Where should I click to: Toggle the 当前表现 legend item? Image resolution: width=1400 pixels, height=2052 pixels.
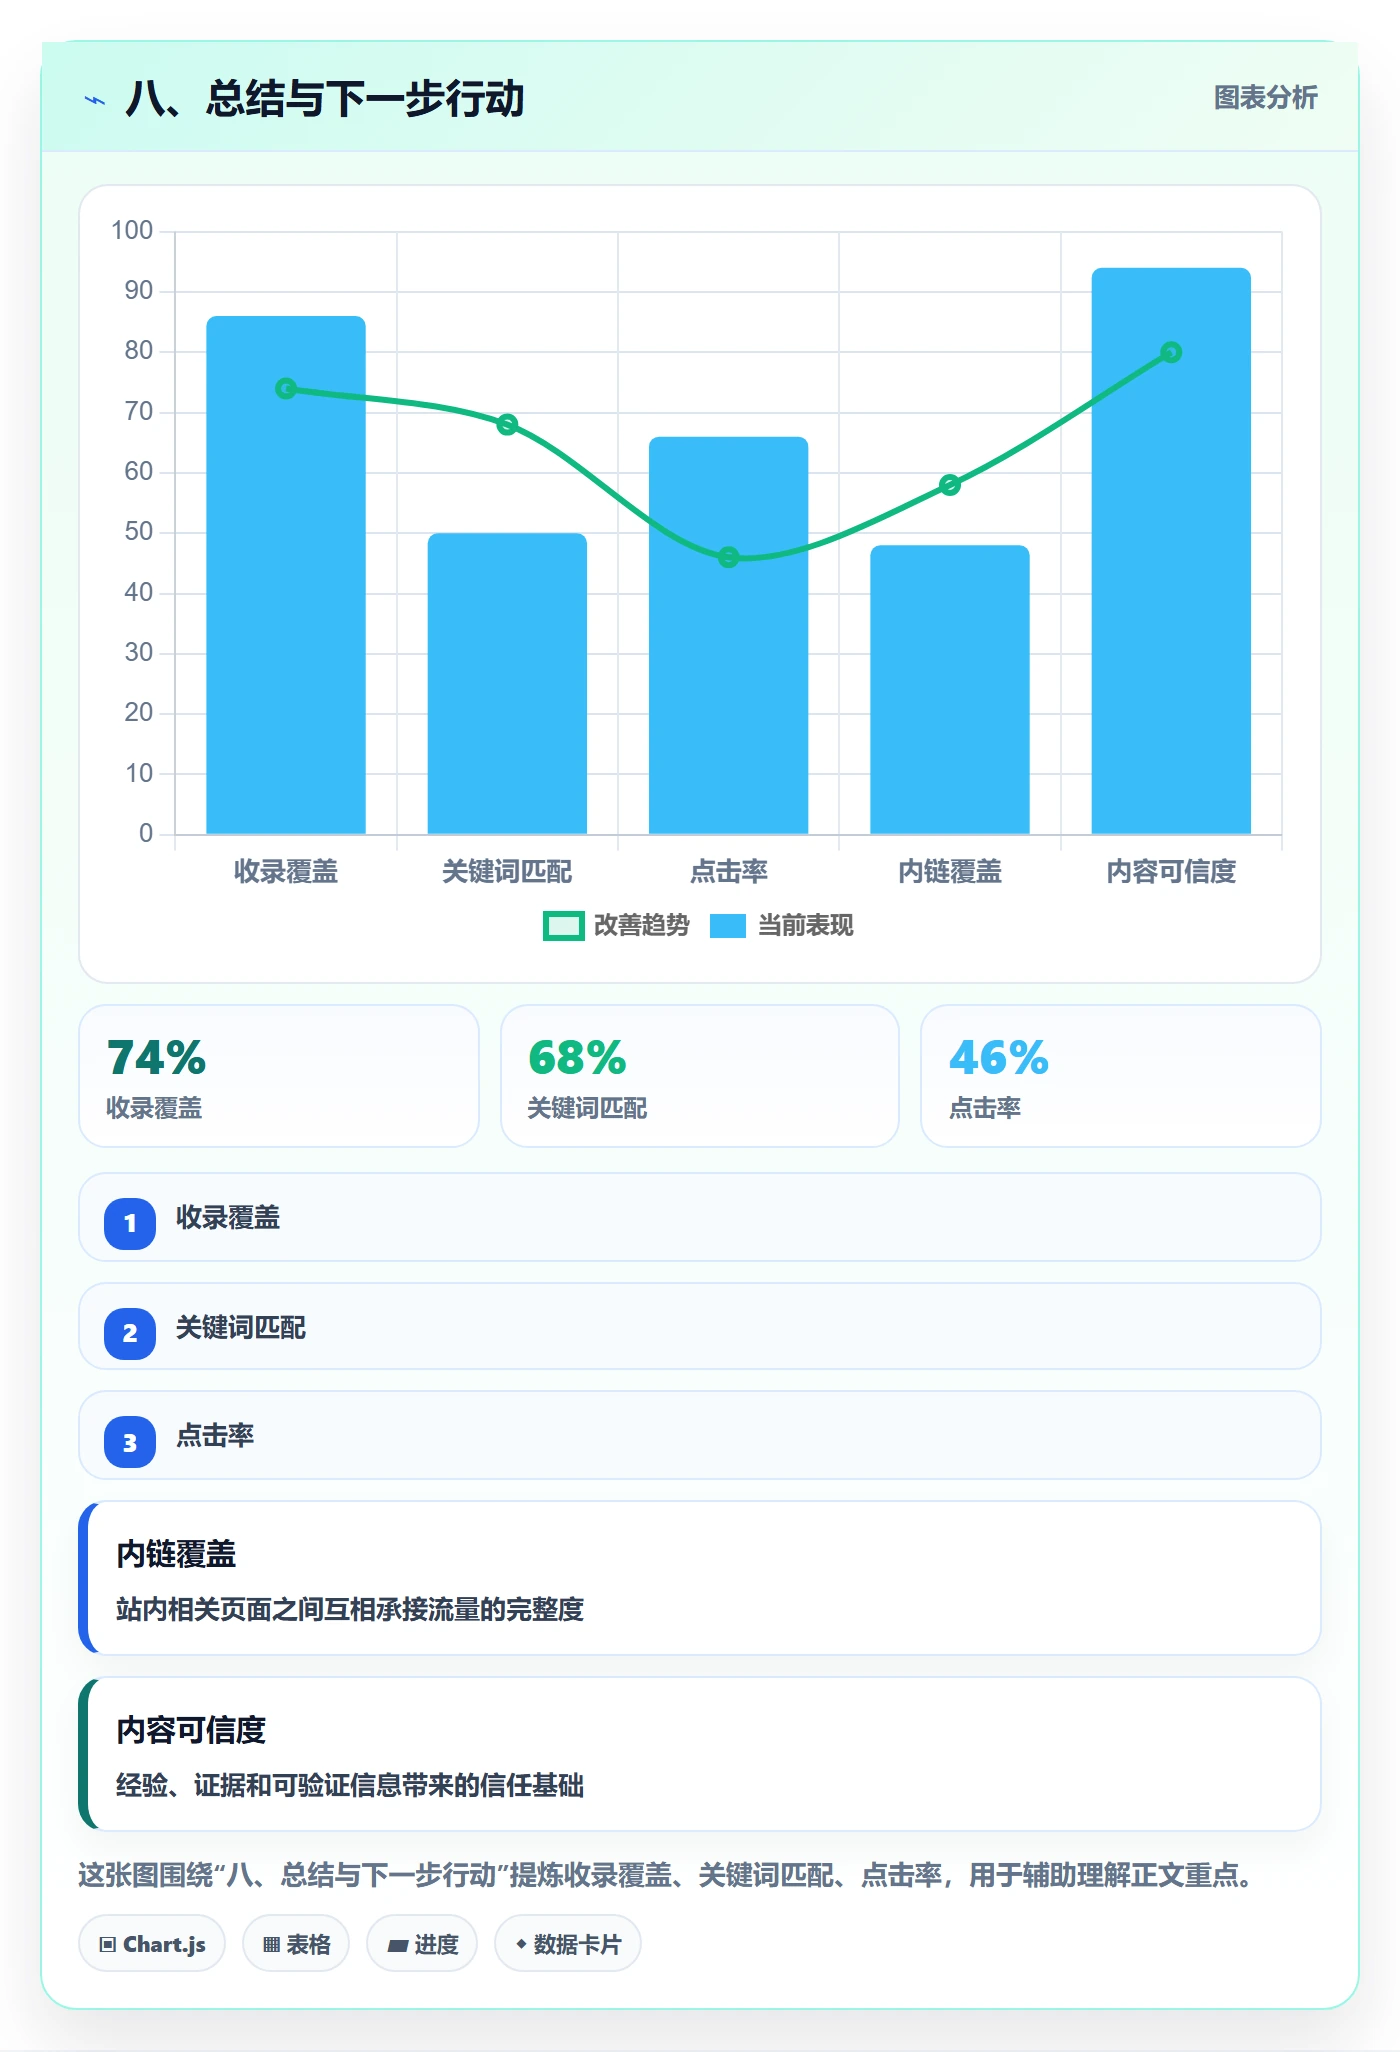(782, 926)
